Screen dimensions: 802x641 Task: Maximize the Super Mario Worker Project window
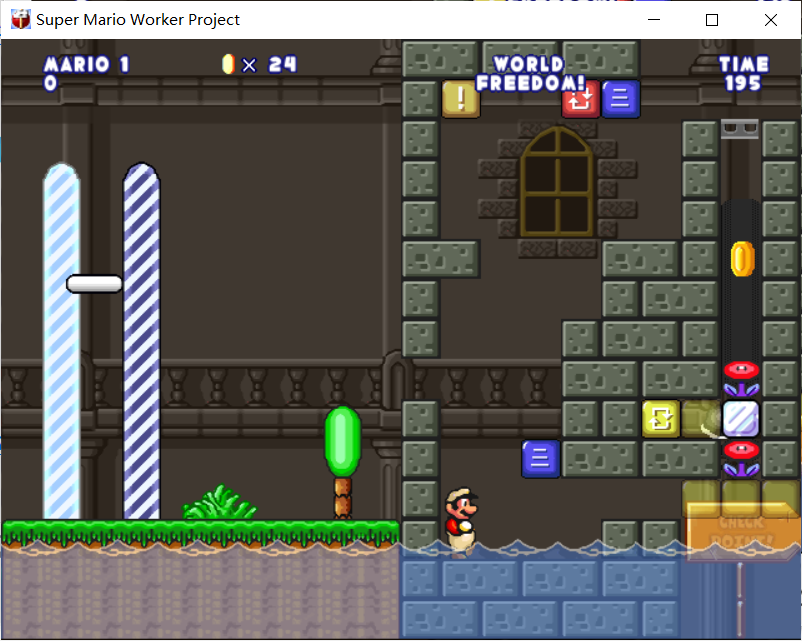711,19
